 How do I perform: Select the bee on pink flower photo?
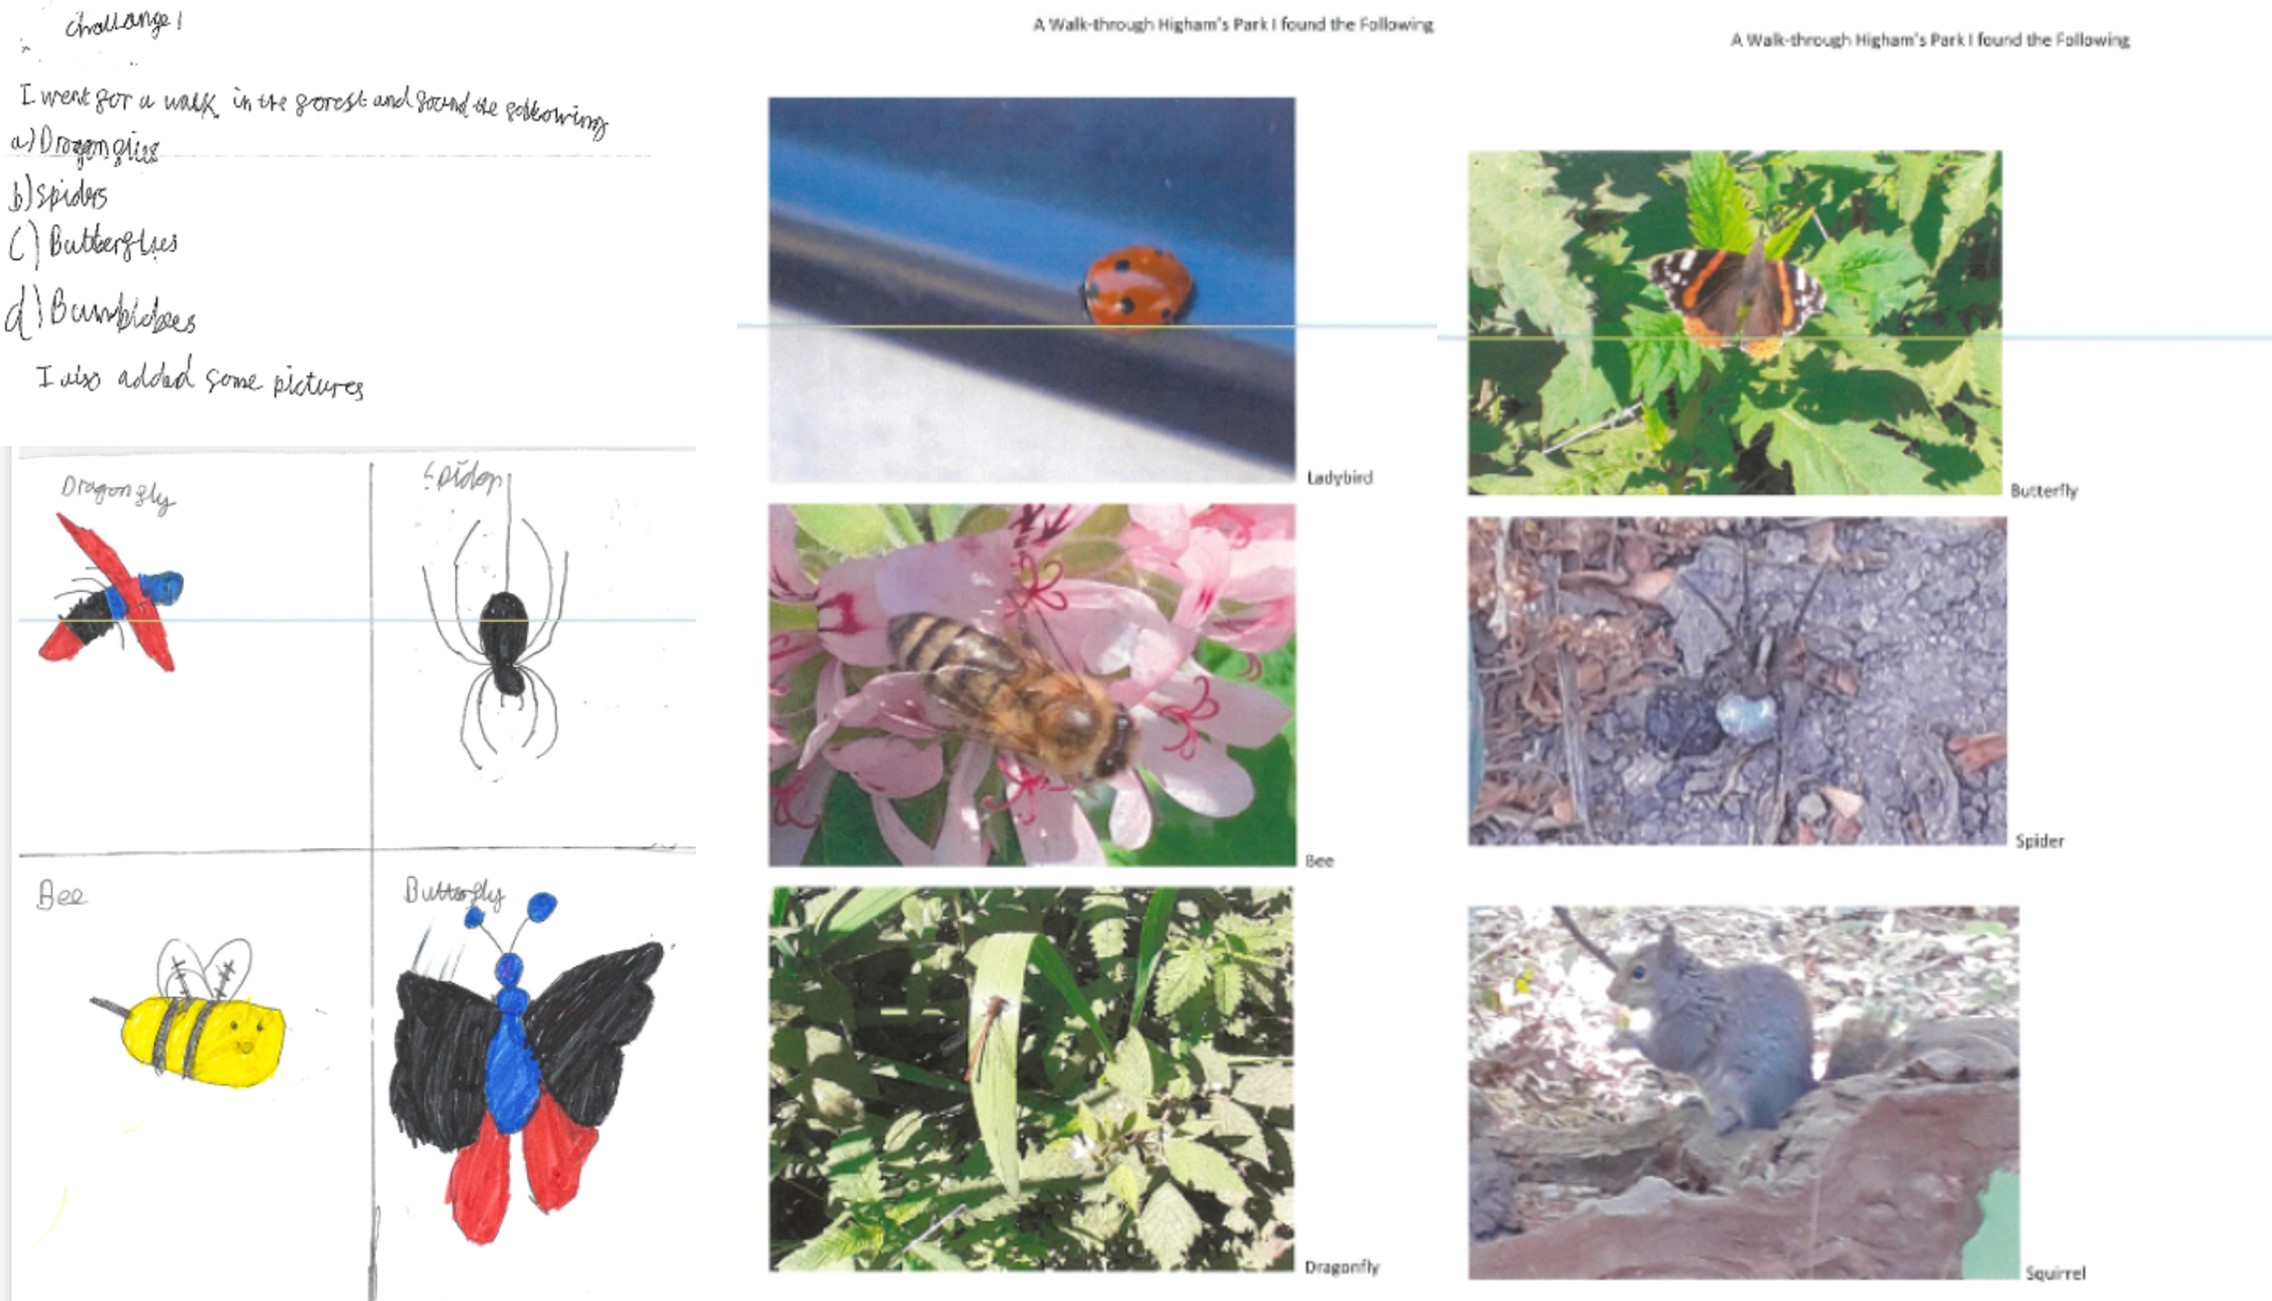pos(1032,685)
